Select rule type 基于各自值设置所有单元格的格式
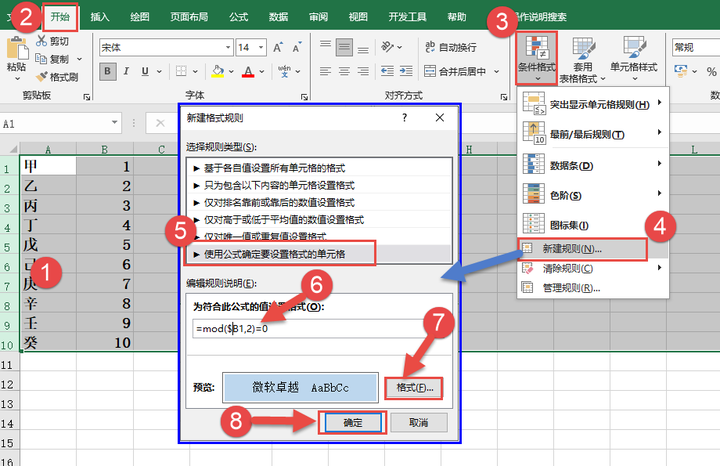This screenshot has height=466, width=720. 319,168
